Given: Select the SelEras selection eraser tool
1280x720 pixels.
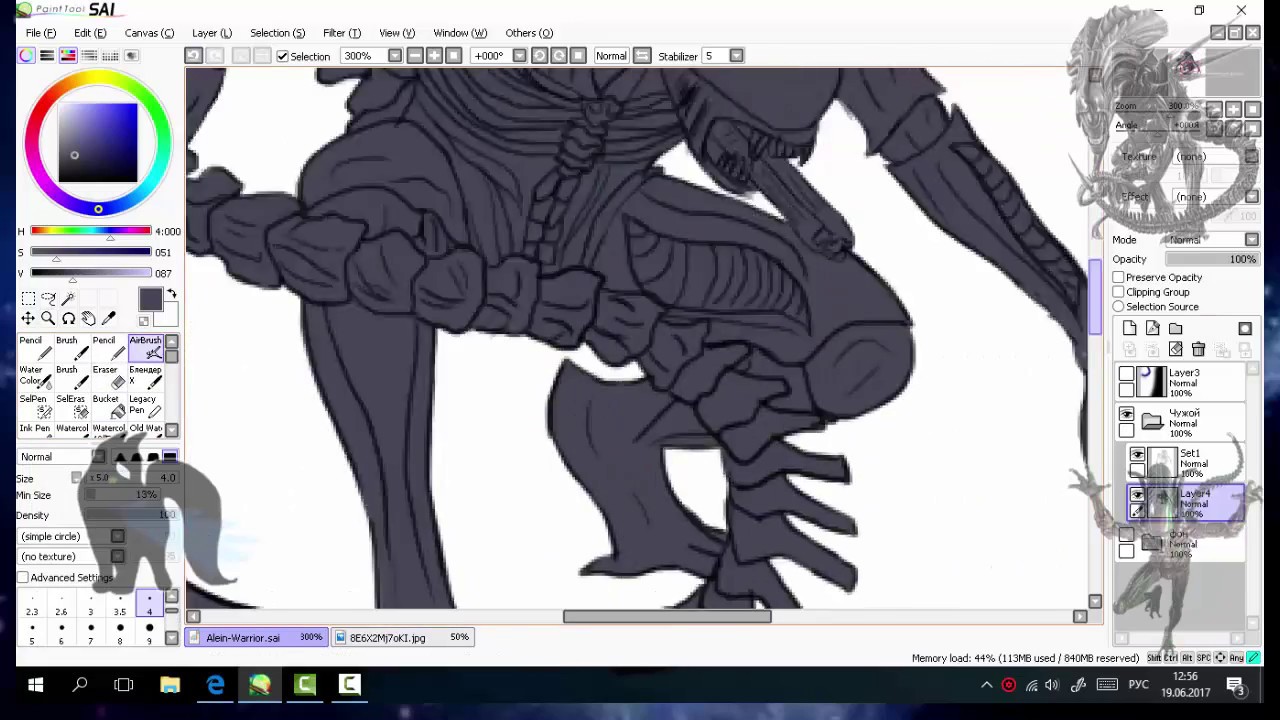Looking at the screenshot, I should (72, 405).
